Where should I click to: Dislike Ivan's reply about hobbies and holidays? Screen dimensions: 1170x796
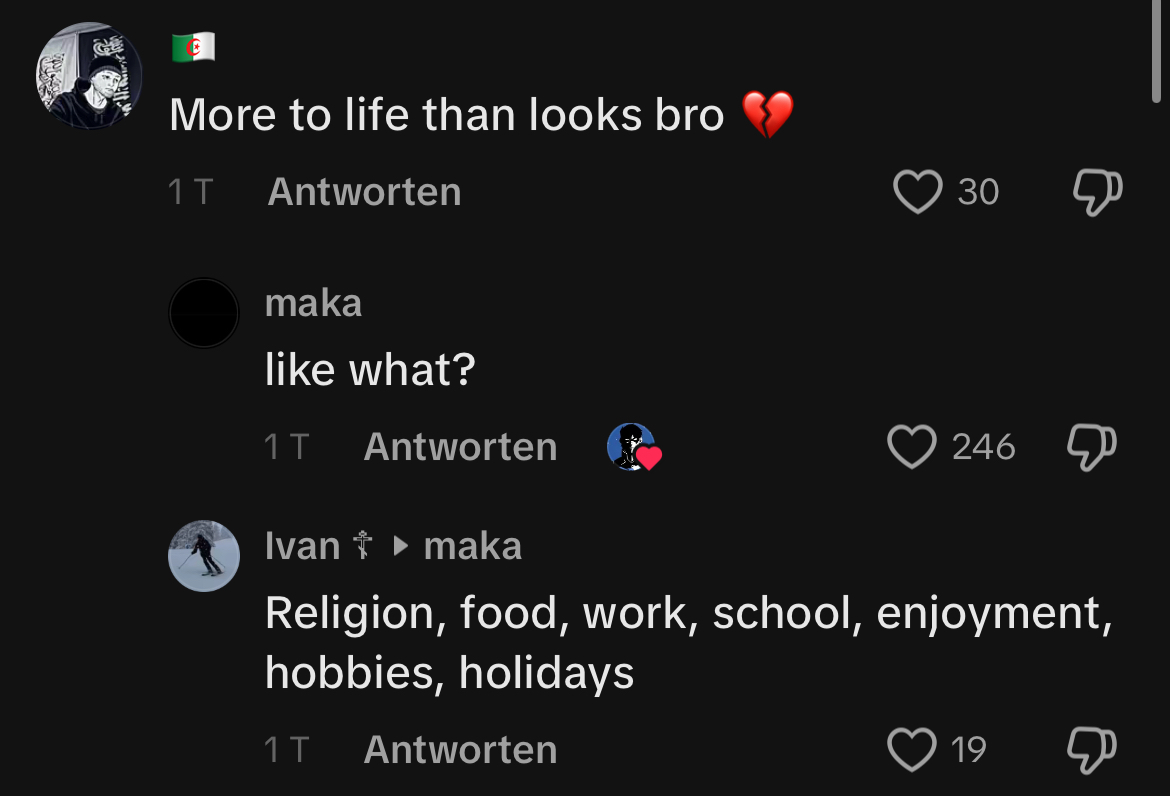click(1092, 750)
